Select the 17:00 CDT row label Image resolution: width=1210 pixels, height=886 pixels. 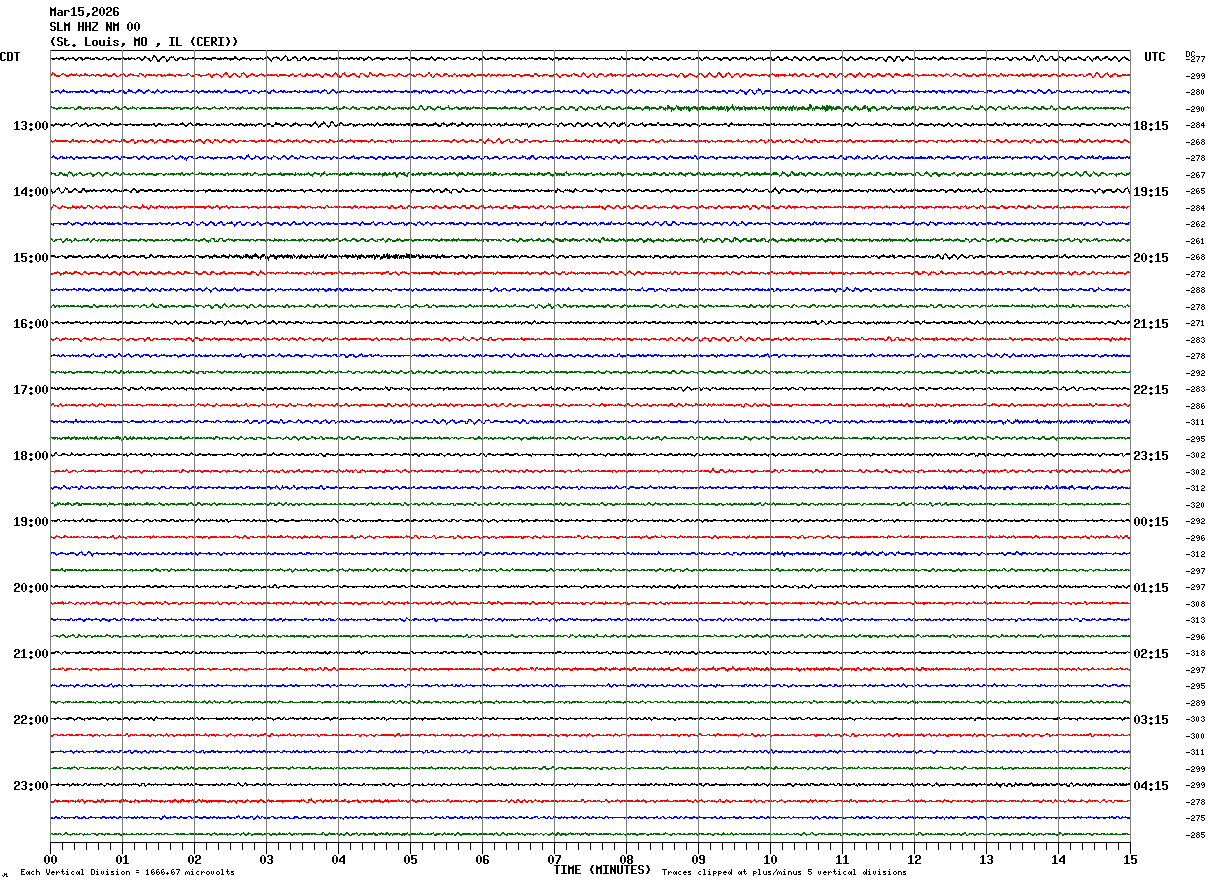coord(30,390)
